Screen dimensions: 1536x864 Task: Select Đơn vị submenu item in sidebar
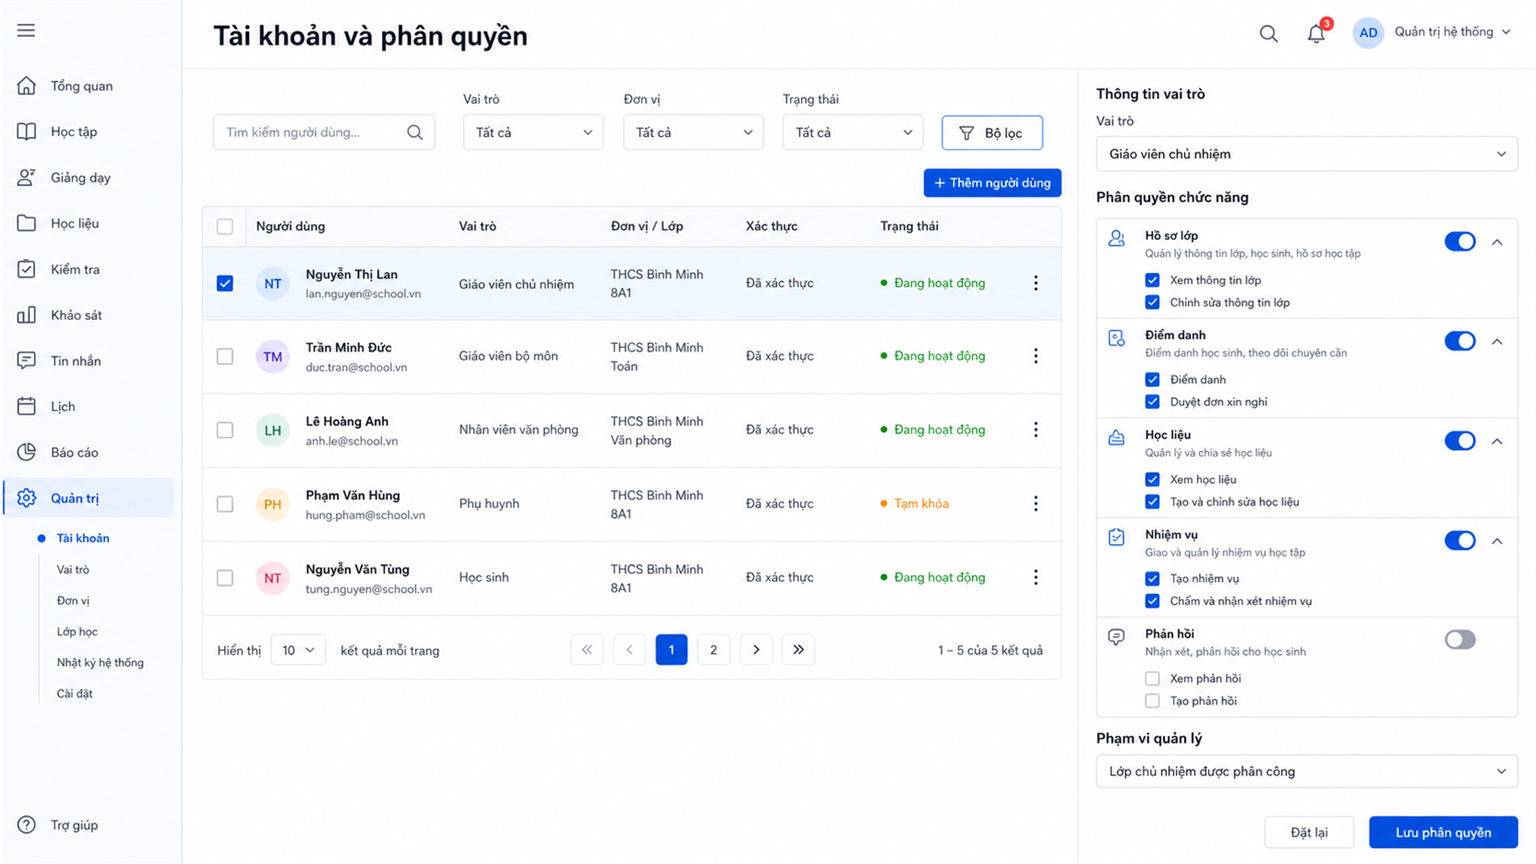pyautogui.click(x=73, y=600)
